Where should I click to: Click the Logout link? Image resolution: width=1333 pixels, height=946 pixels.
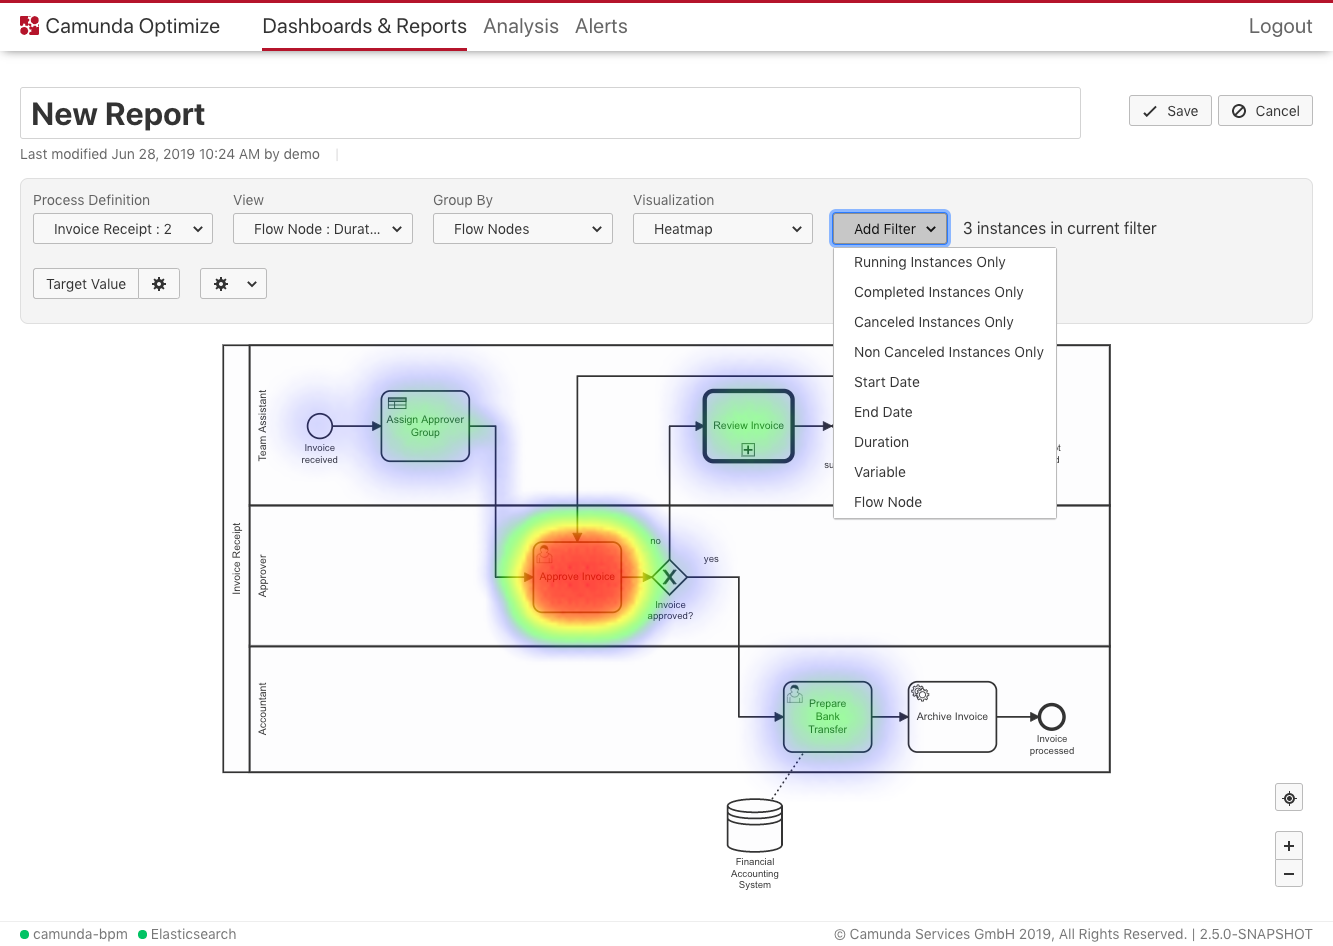[1280, 27]
